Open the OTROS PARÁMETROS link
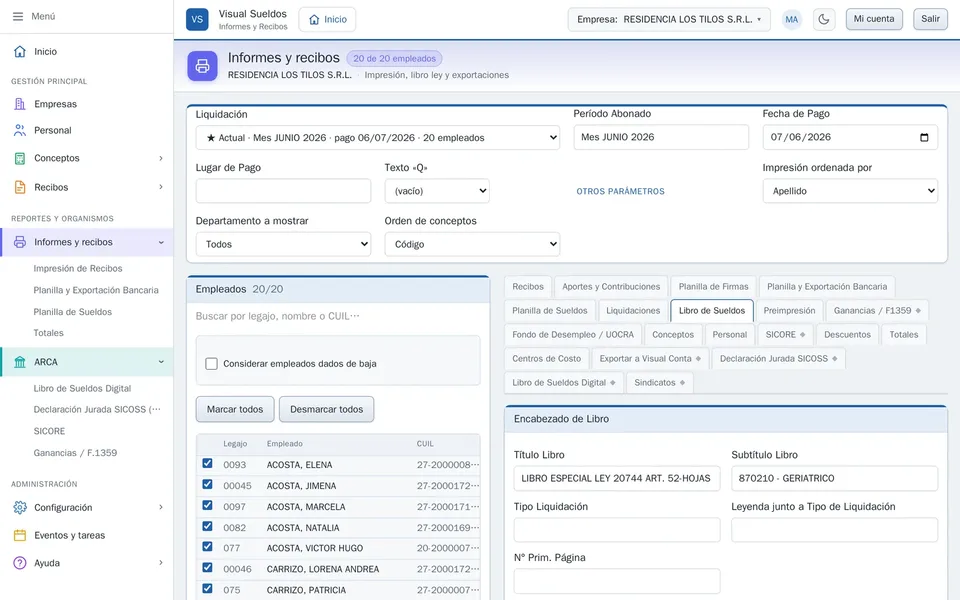This screenshot has width=960, height=600. click(x=620, y=191)
